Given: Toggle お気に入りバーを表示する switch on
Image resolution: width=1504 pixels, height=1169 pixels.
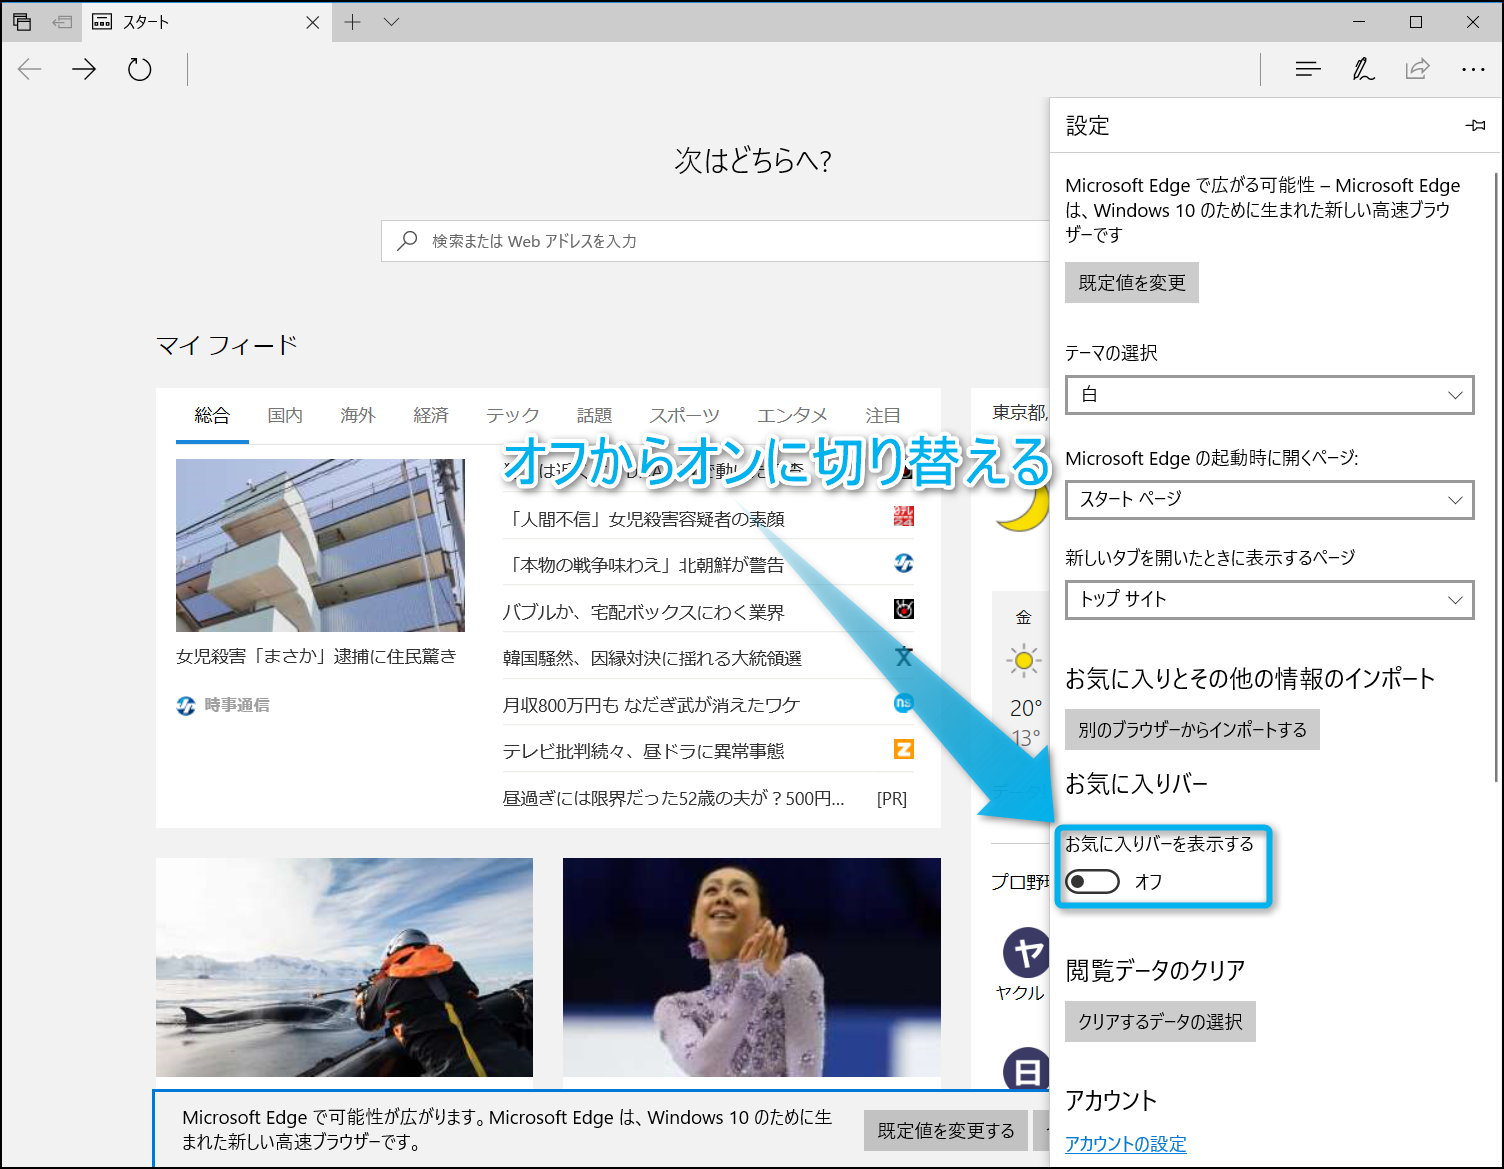Looking at the screenshot, I should coord(1092,881).
